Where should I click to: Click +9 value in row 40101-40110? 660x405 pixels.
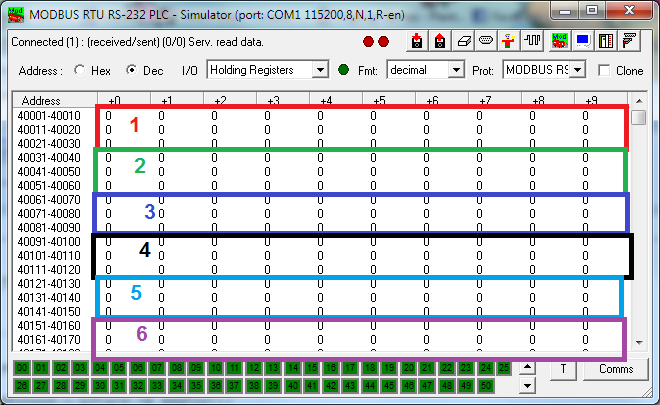click(585, 256)
